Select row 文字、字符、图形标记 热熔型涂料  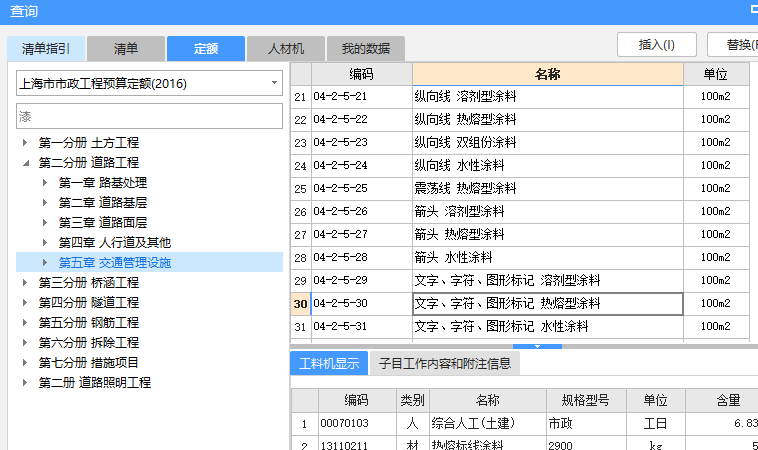(x=548, y=304)
